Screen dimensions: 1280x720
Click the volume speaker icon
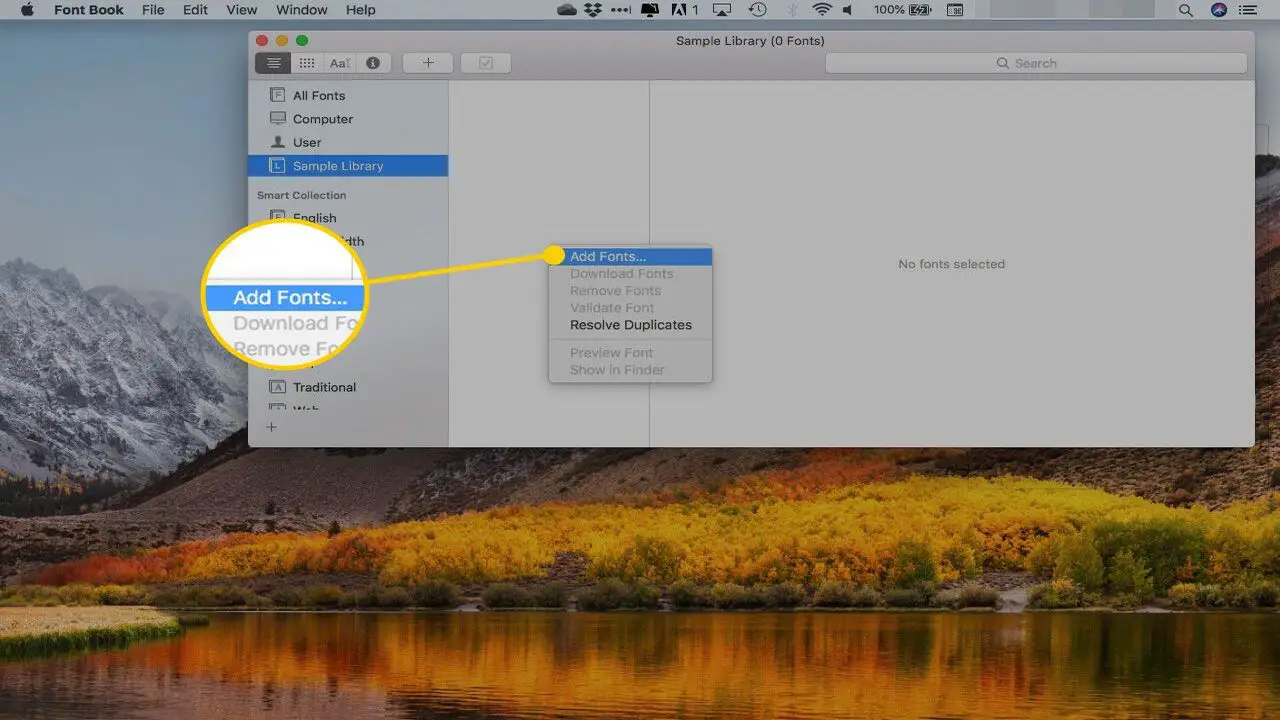[x=848, y=10]
